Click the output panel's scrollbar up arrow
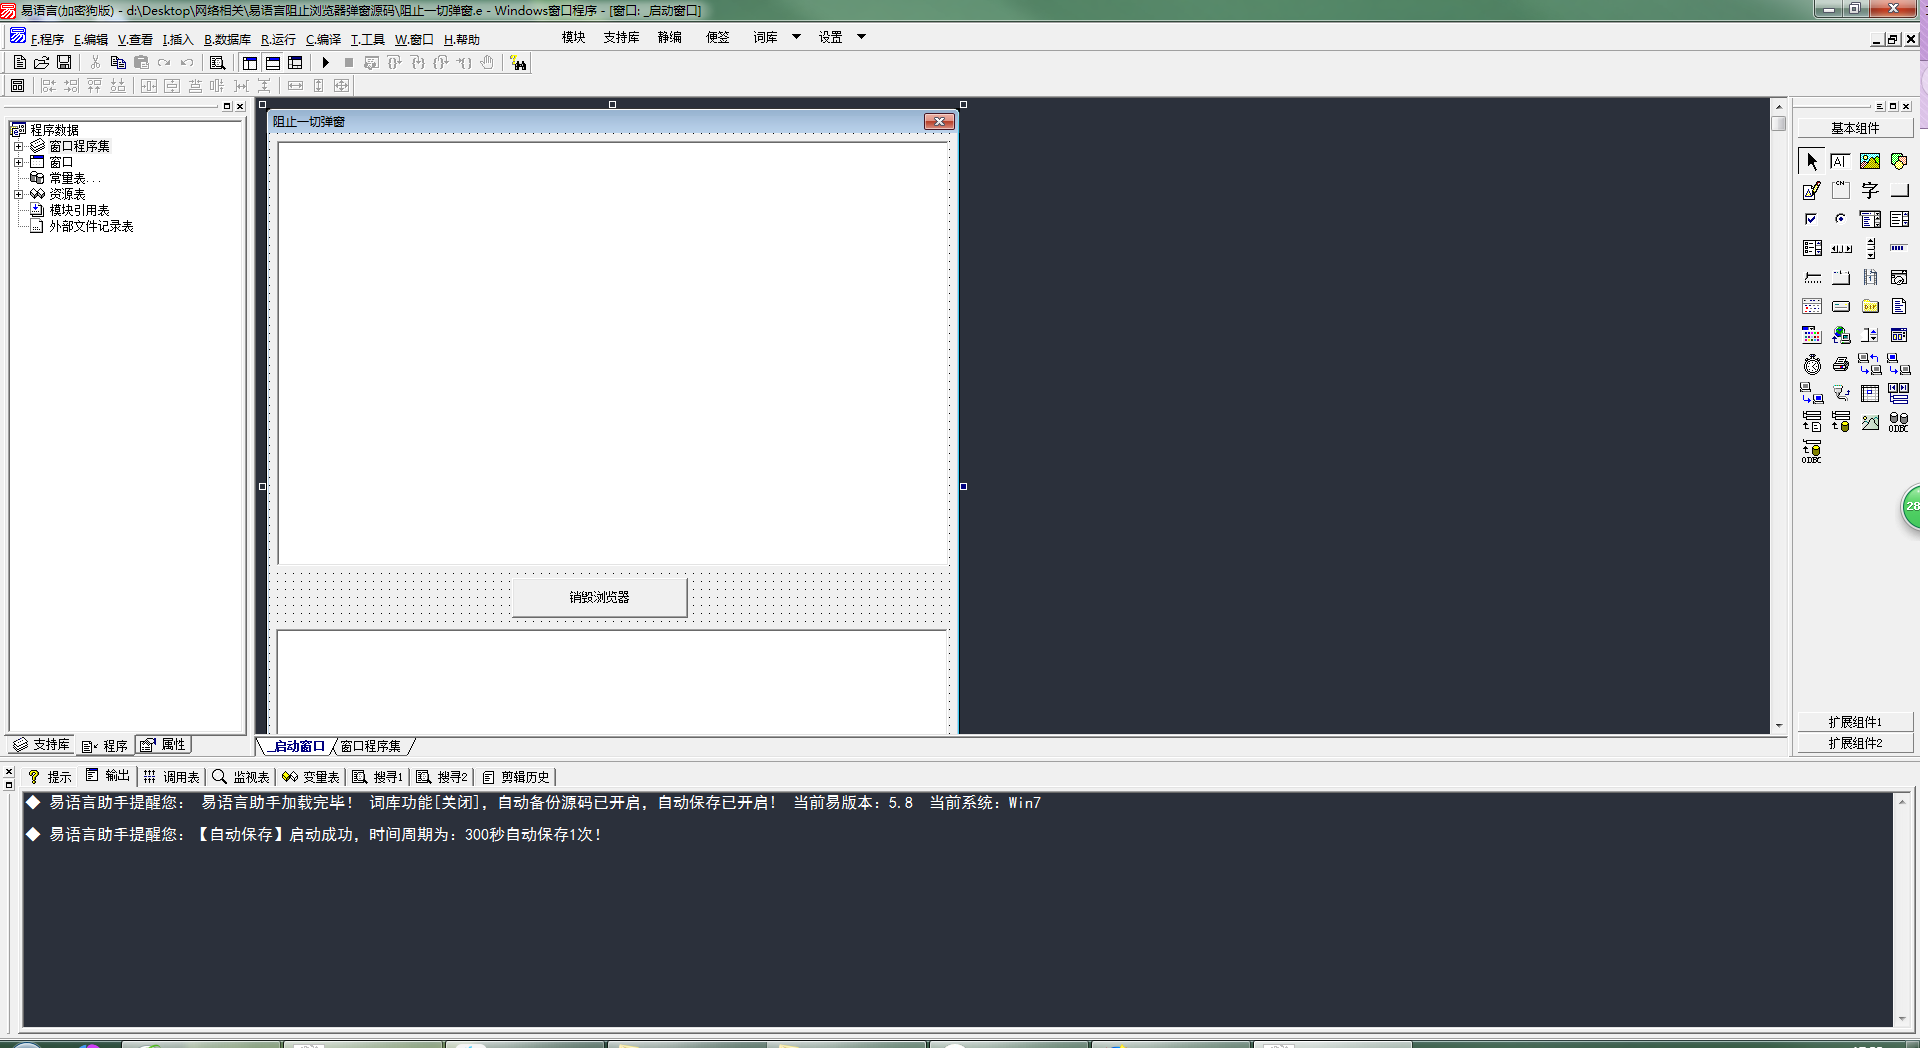This screenshot has width=1928, height=1048. 1902,801
